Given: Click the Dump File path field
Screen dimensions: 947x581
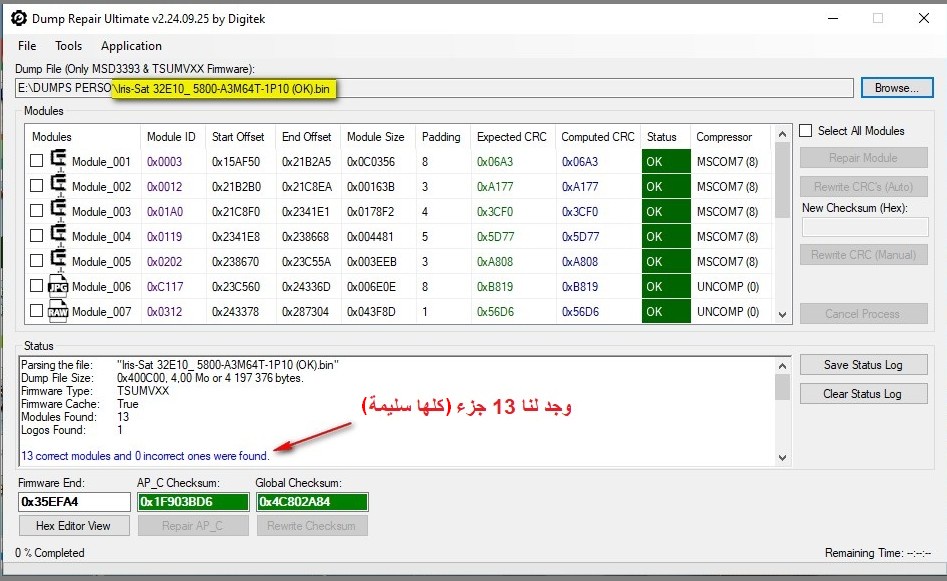Looking at the screenshot, I should pos(434,88).
